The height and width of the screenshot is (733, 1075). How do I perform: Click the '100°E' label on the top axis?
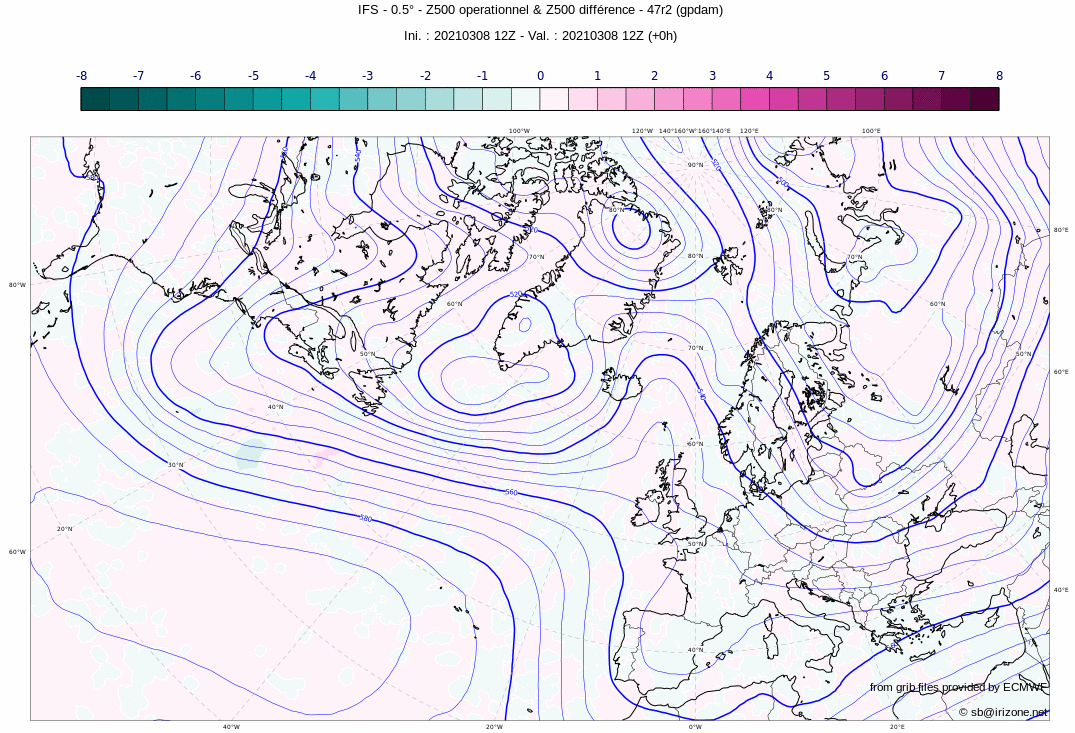pyautogui.click(x=871, y=130)
